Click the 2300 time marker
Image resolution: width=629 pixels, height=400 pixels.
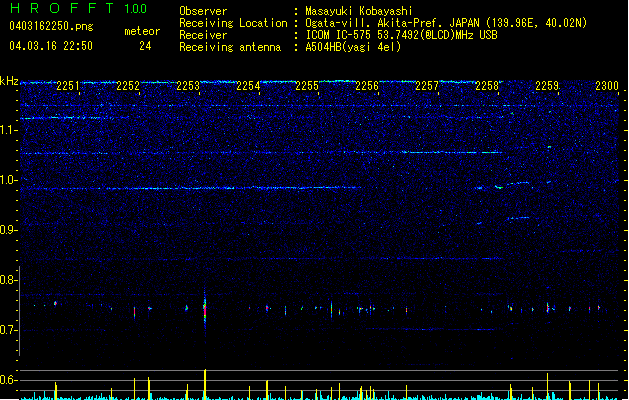click(607, 86)
